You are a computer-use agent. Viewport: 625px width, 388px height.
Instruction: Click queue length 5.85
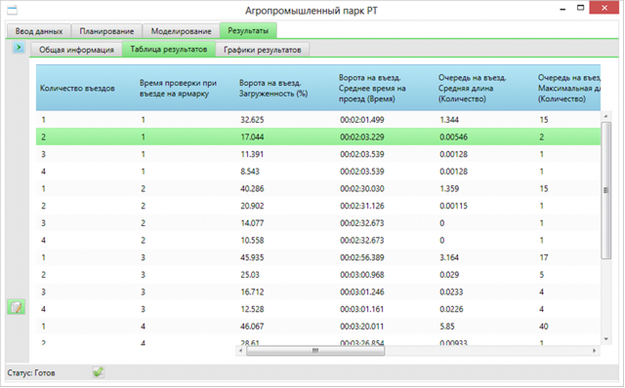coord(447,326)
